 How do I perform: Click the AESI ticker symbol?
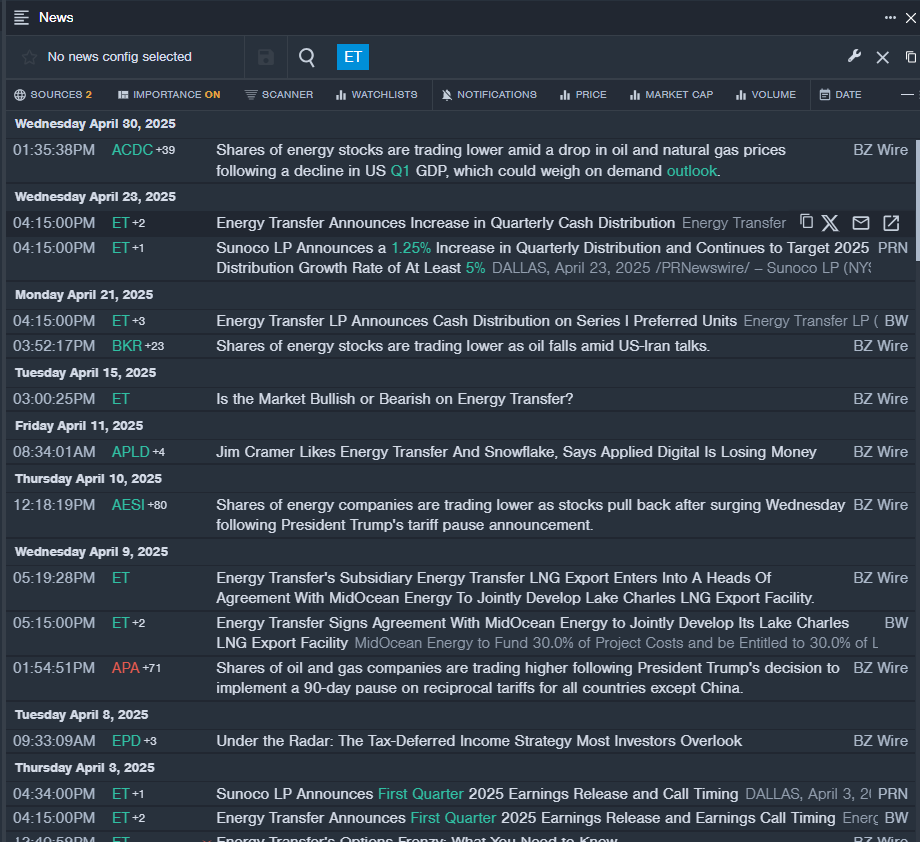128,505
